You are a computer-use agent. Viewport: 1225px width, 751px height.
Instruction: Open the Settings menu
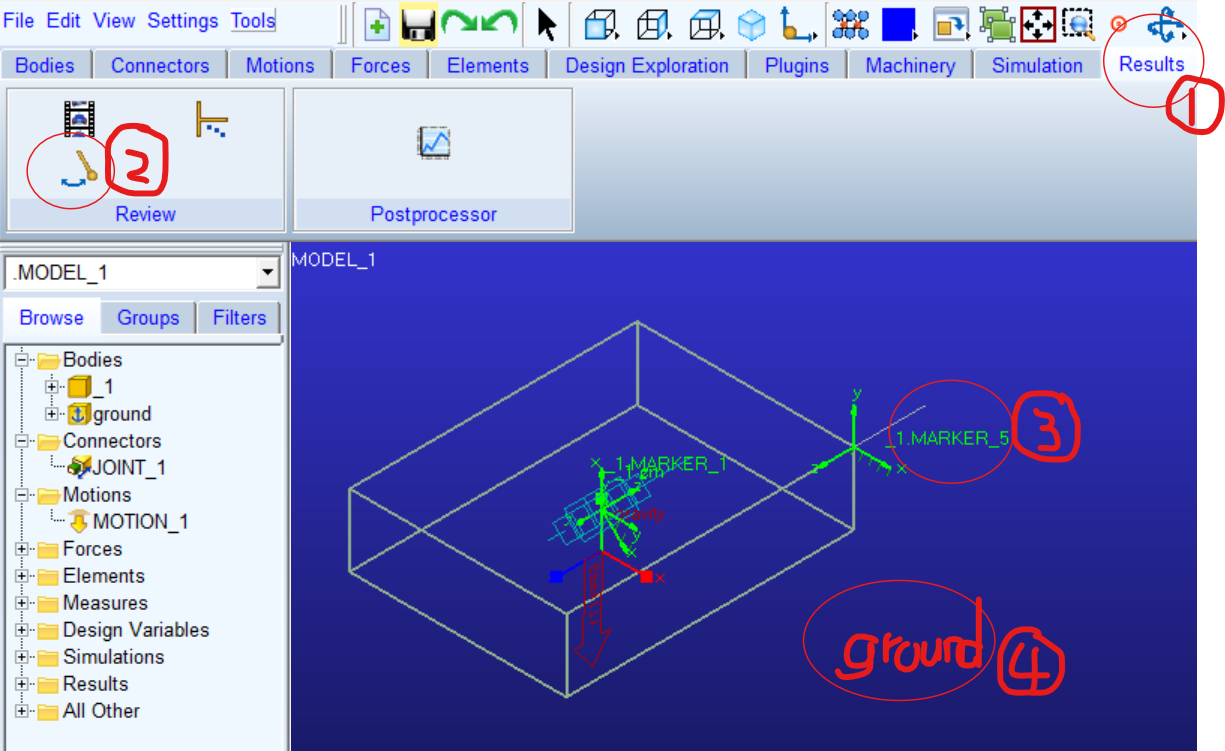[183, 21]
